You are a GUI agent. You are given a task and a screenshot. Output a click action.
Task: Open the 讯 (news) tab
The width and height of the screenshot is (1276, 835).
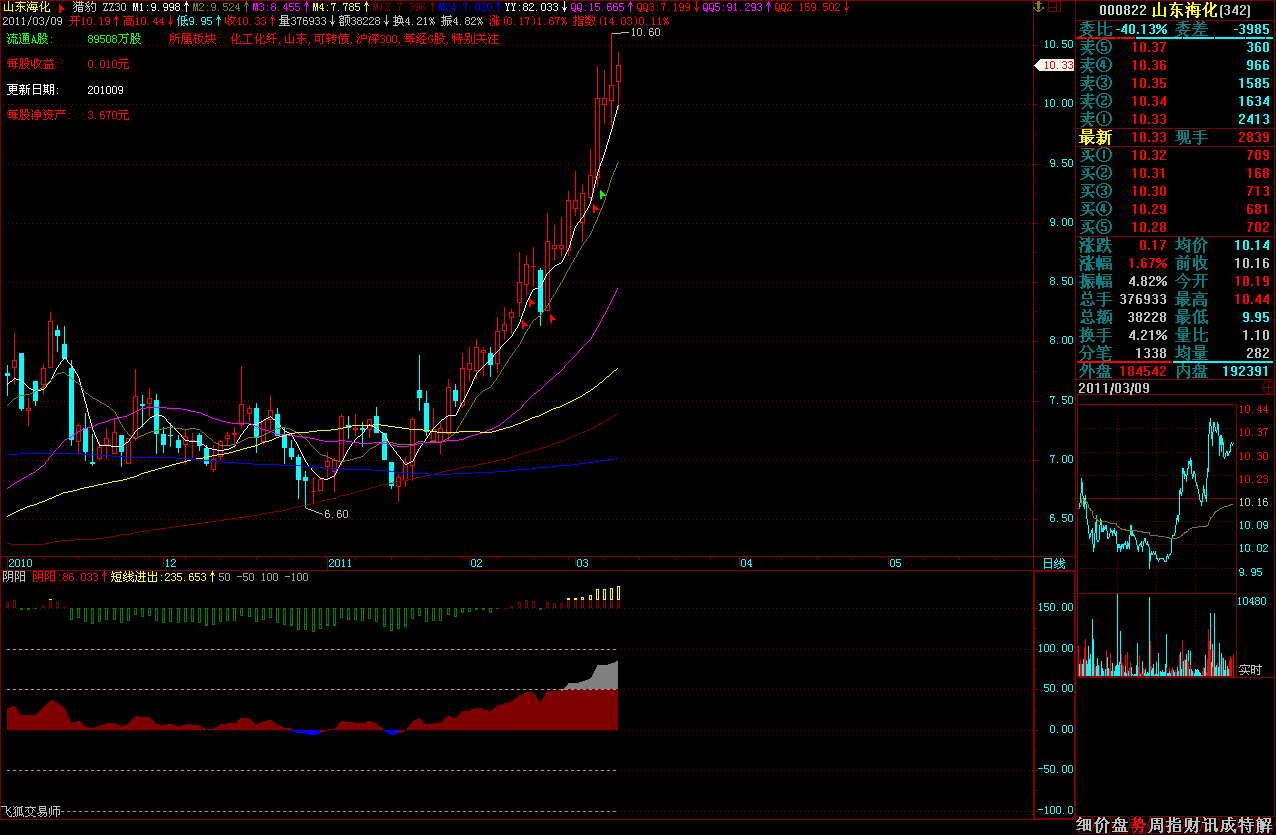1210,825
